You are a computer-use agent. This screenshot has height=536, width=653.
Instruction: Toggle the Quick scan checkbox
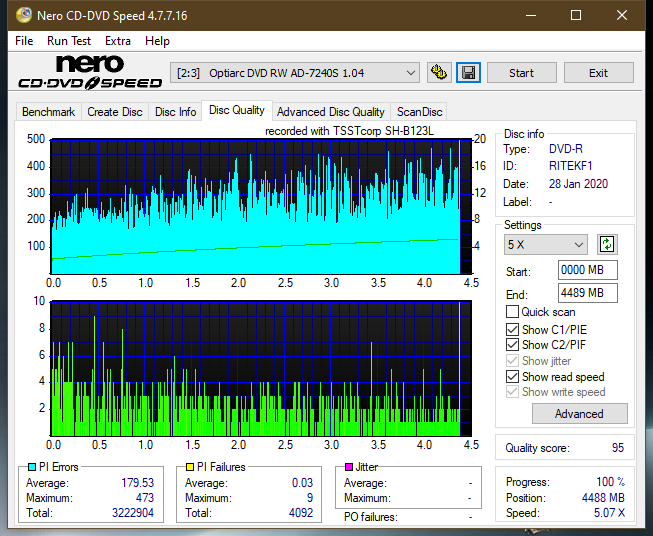pyautogui.click(x=512, y=312)
